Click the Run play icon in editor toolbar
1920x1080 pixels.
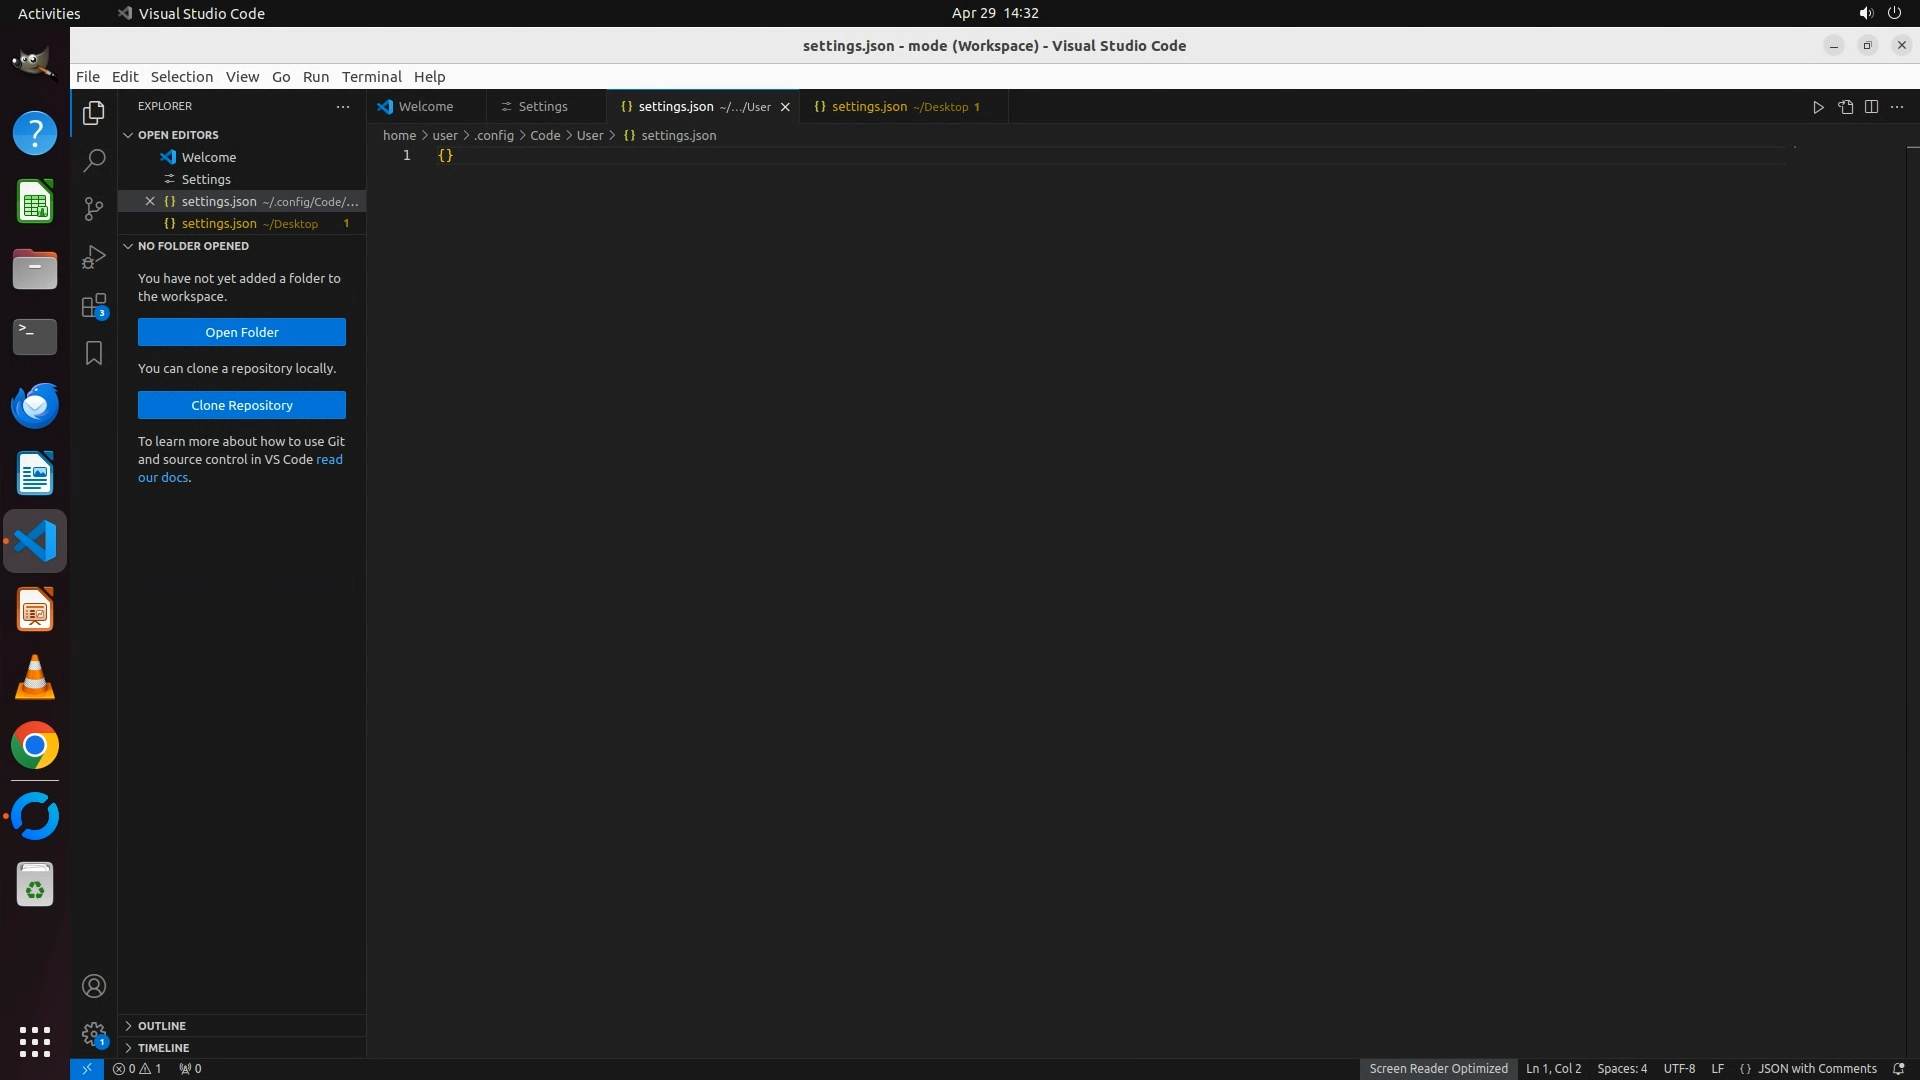coord(1818,107)
